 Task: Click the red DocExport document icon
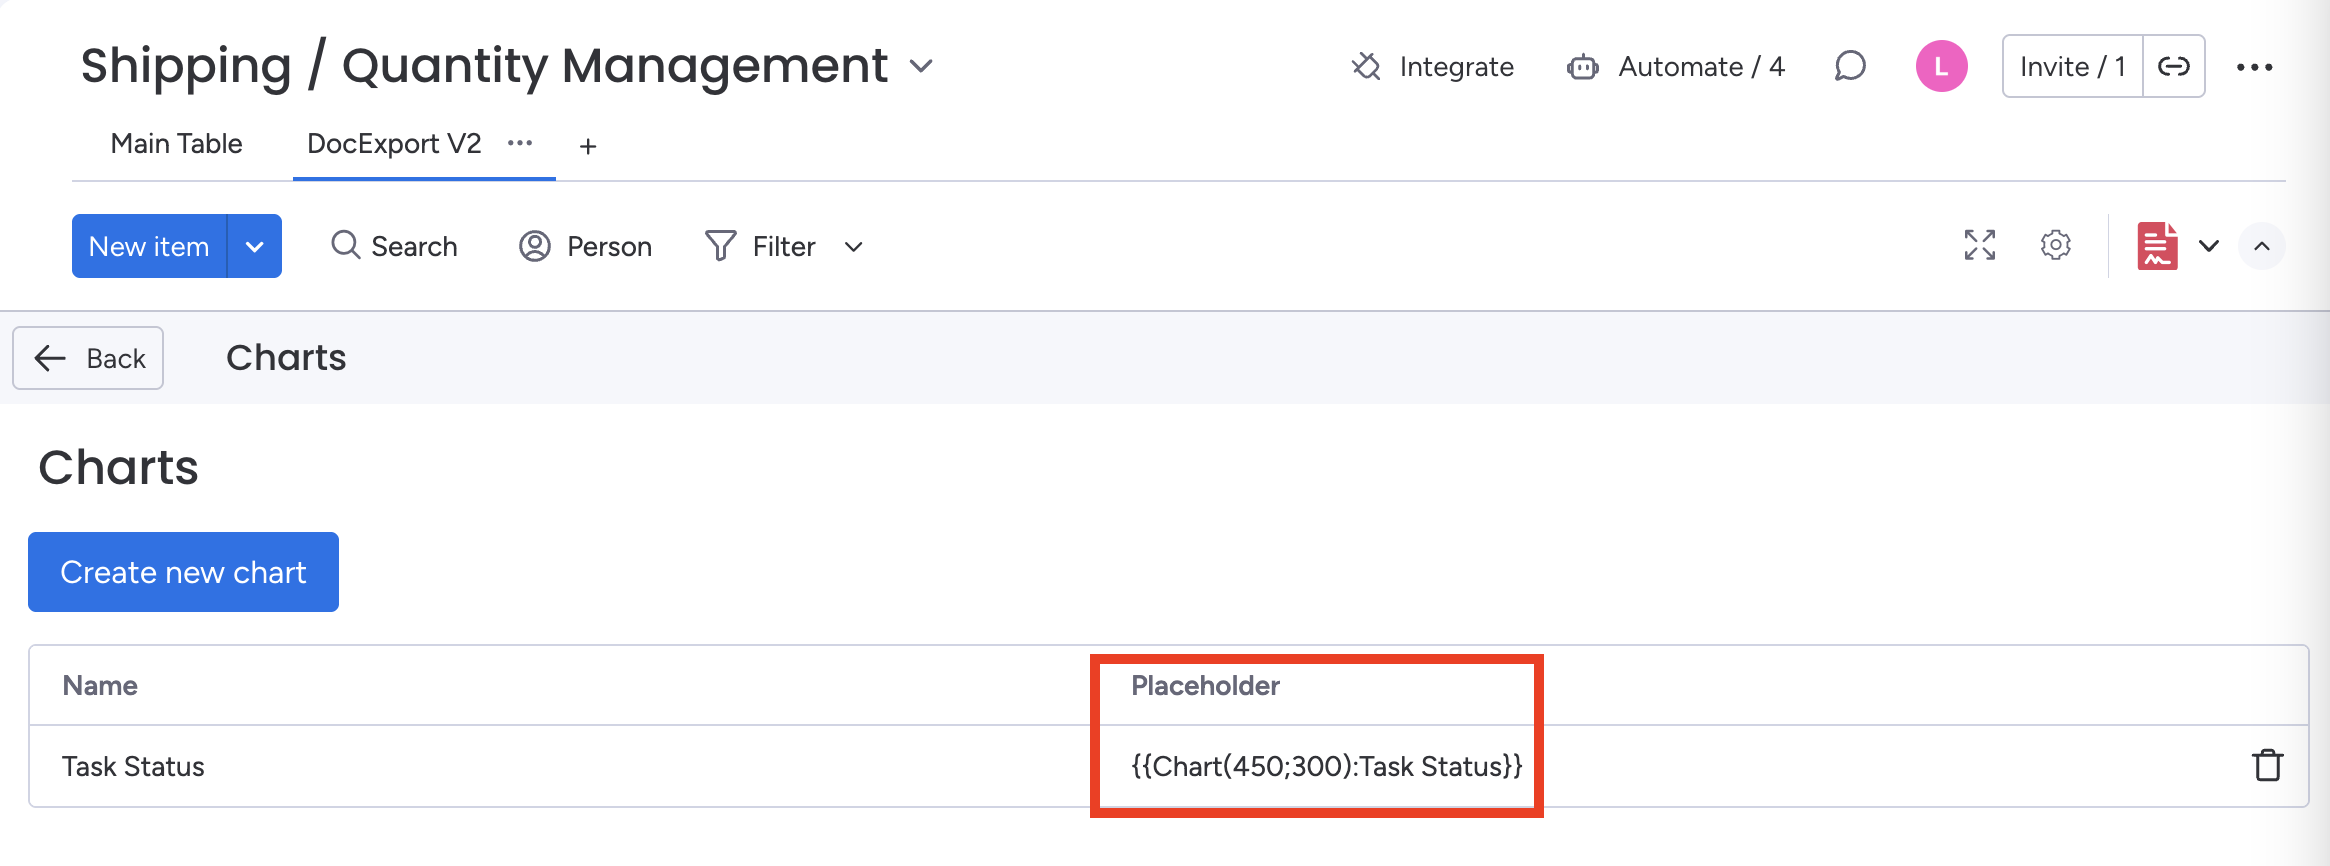tap(2157, 246)
